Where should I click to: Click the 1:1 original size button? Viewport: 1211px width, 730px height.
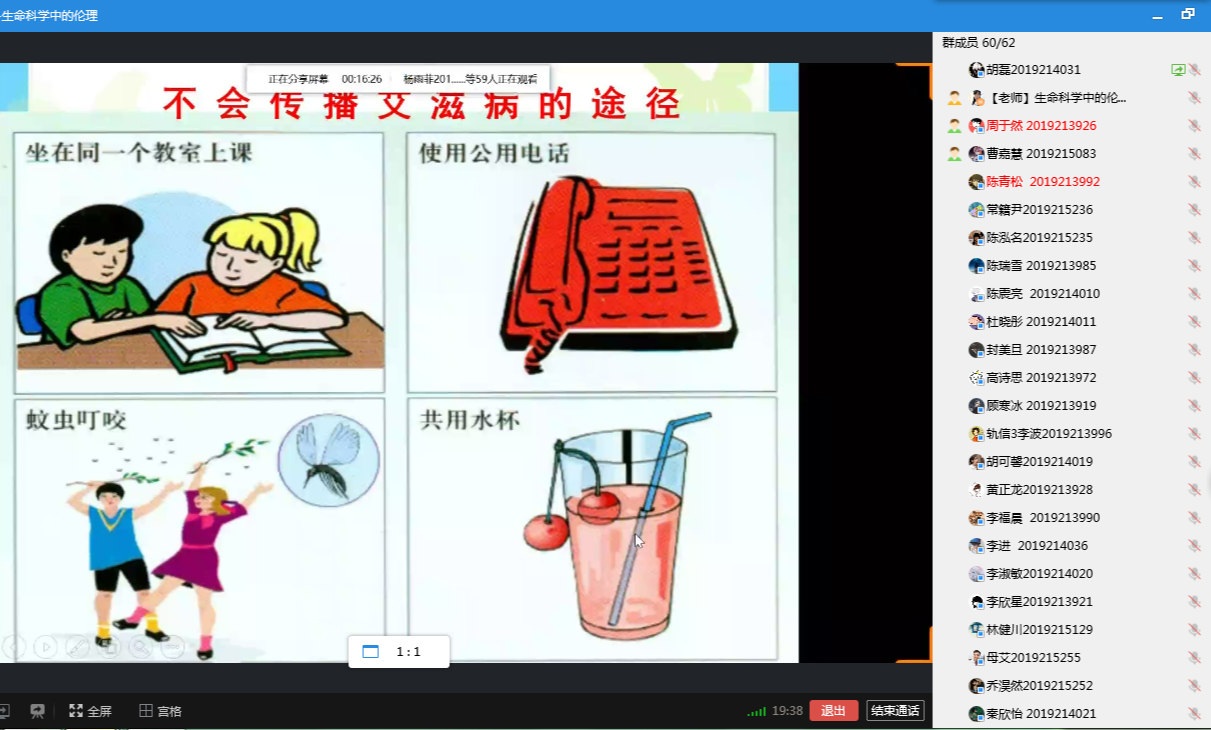coord(408,652)
